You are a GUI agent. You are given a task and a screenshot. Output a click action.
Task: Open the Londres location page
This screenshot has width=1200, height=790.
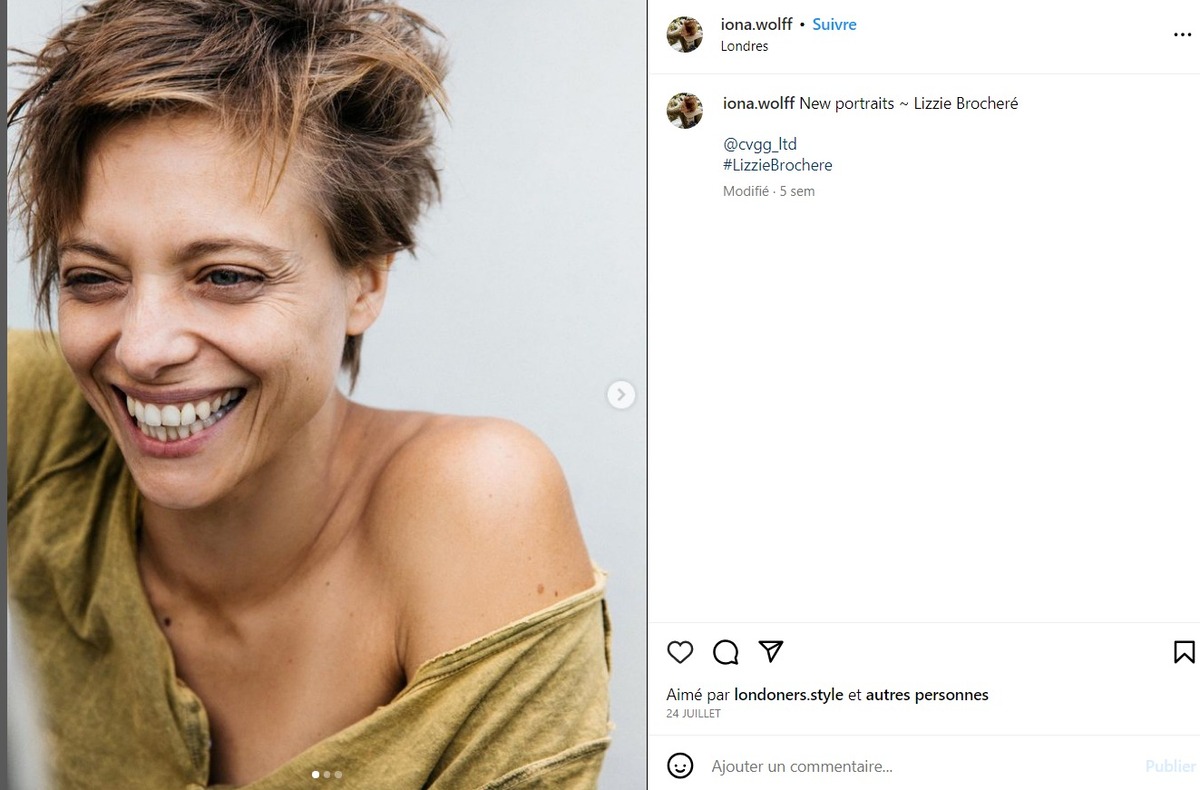[745, 46]
